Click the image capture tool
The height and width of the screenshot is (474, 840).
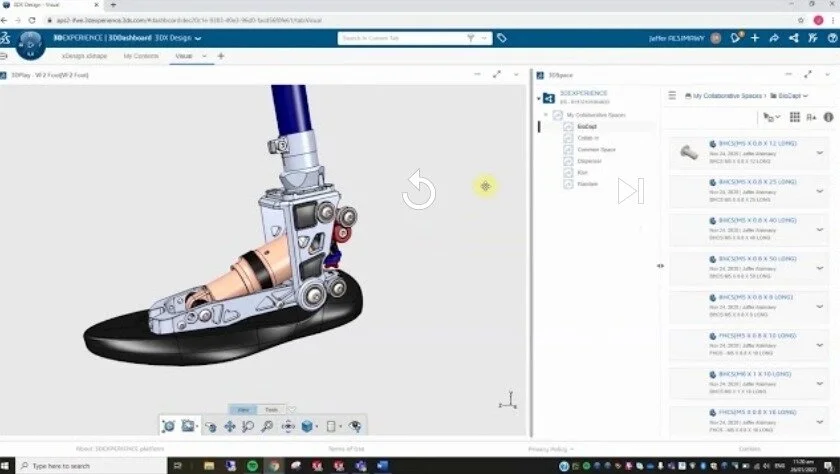click(188, 426)
